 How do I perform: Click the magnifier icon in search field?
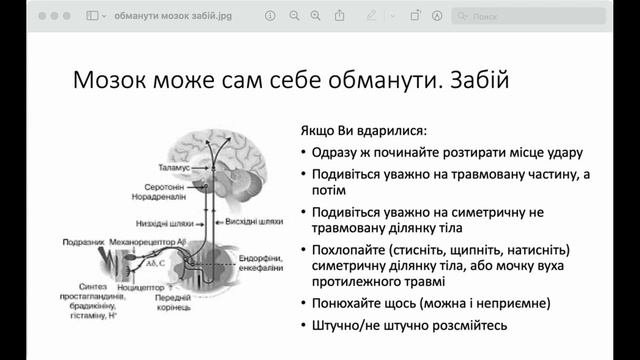tap(462, 16)
